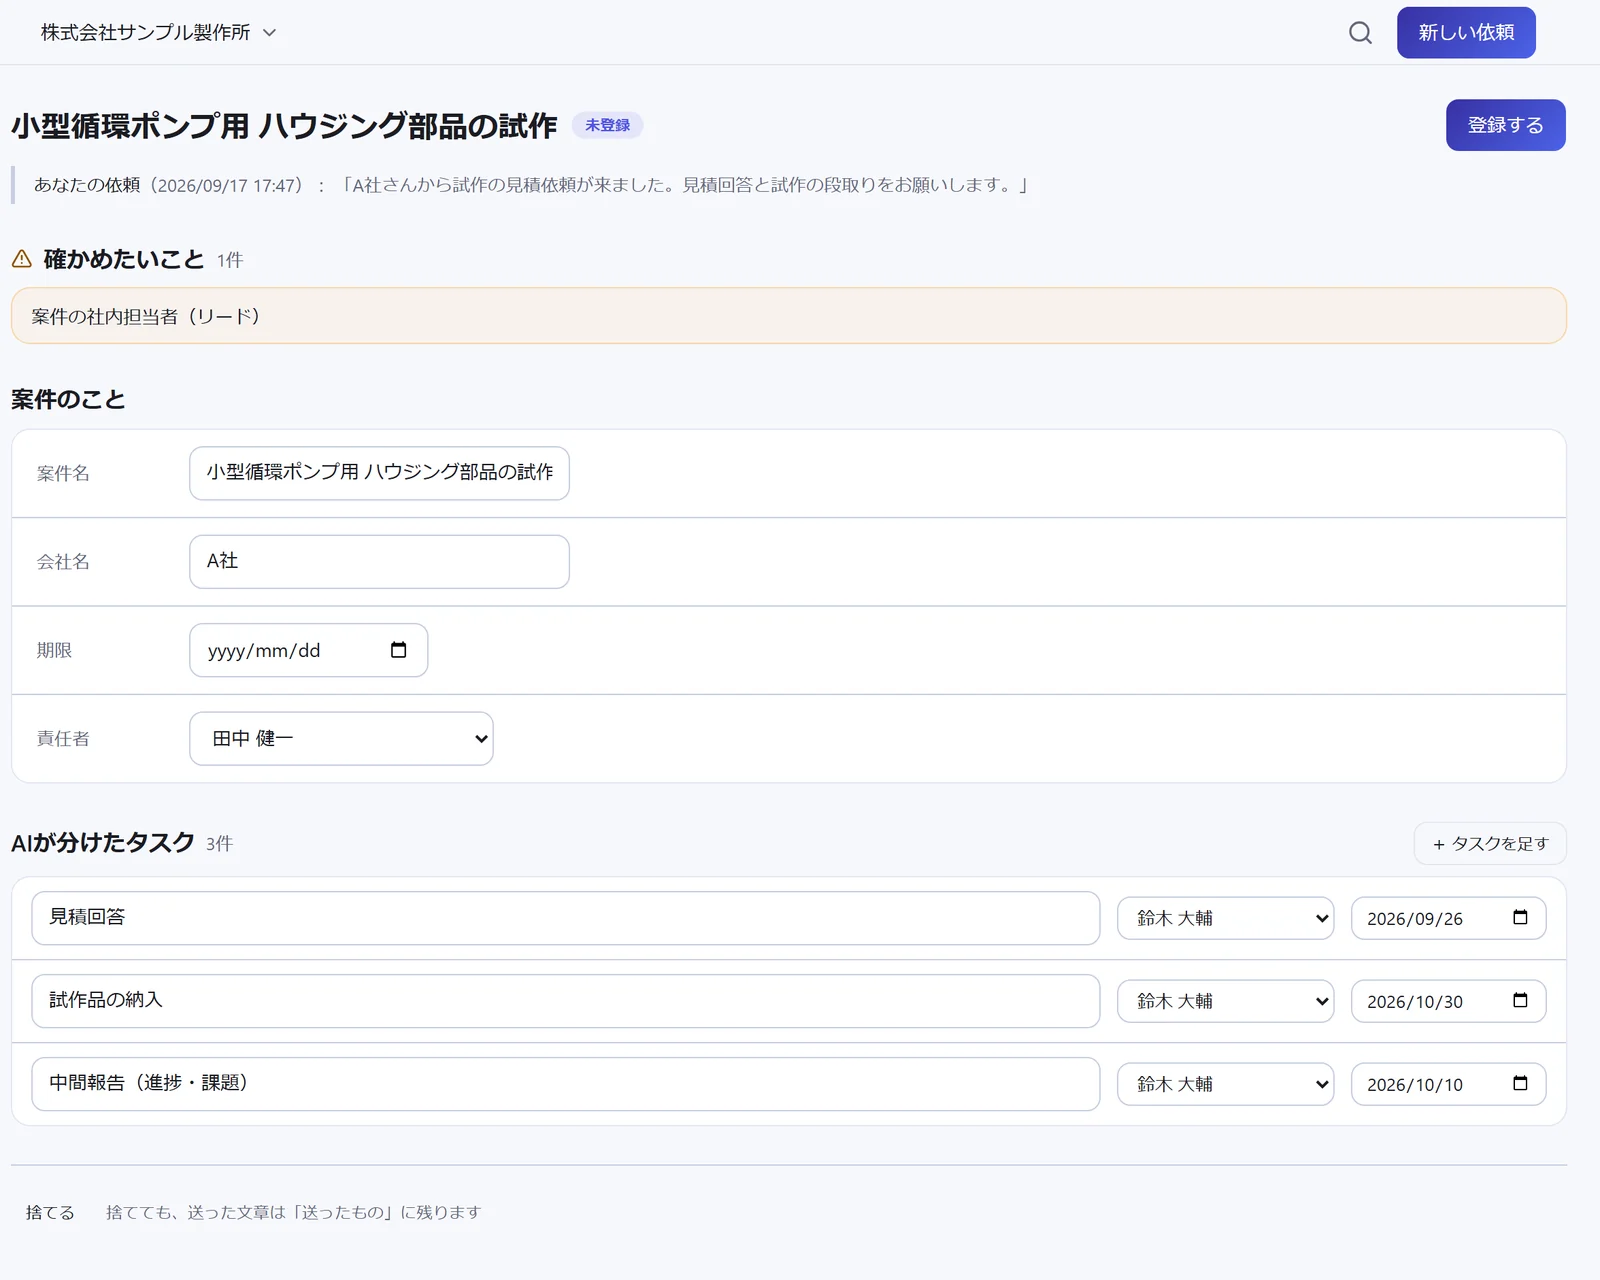Open assignee dropdown for 見積回答 task
Screen dimensions: 1600x1280
coord(1225,918)
